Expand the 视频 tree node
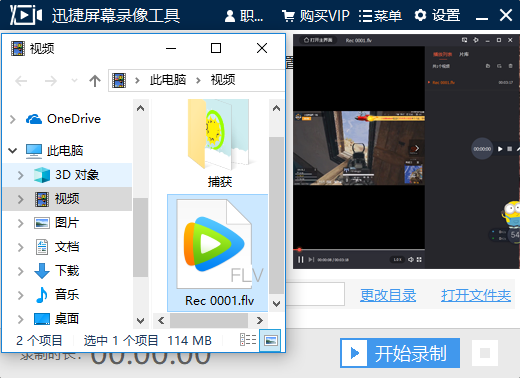 pyautogui.click(x=21, y=199)
